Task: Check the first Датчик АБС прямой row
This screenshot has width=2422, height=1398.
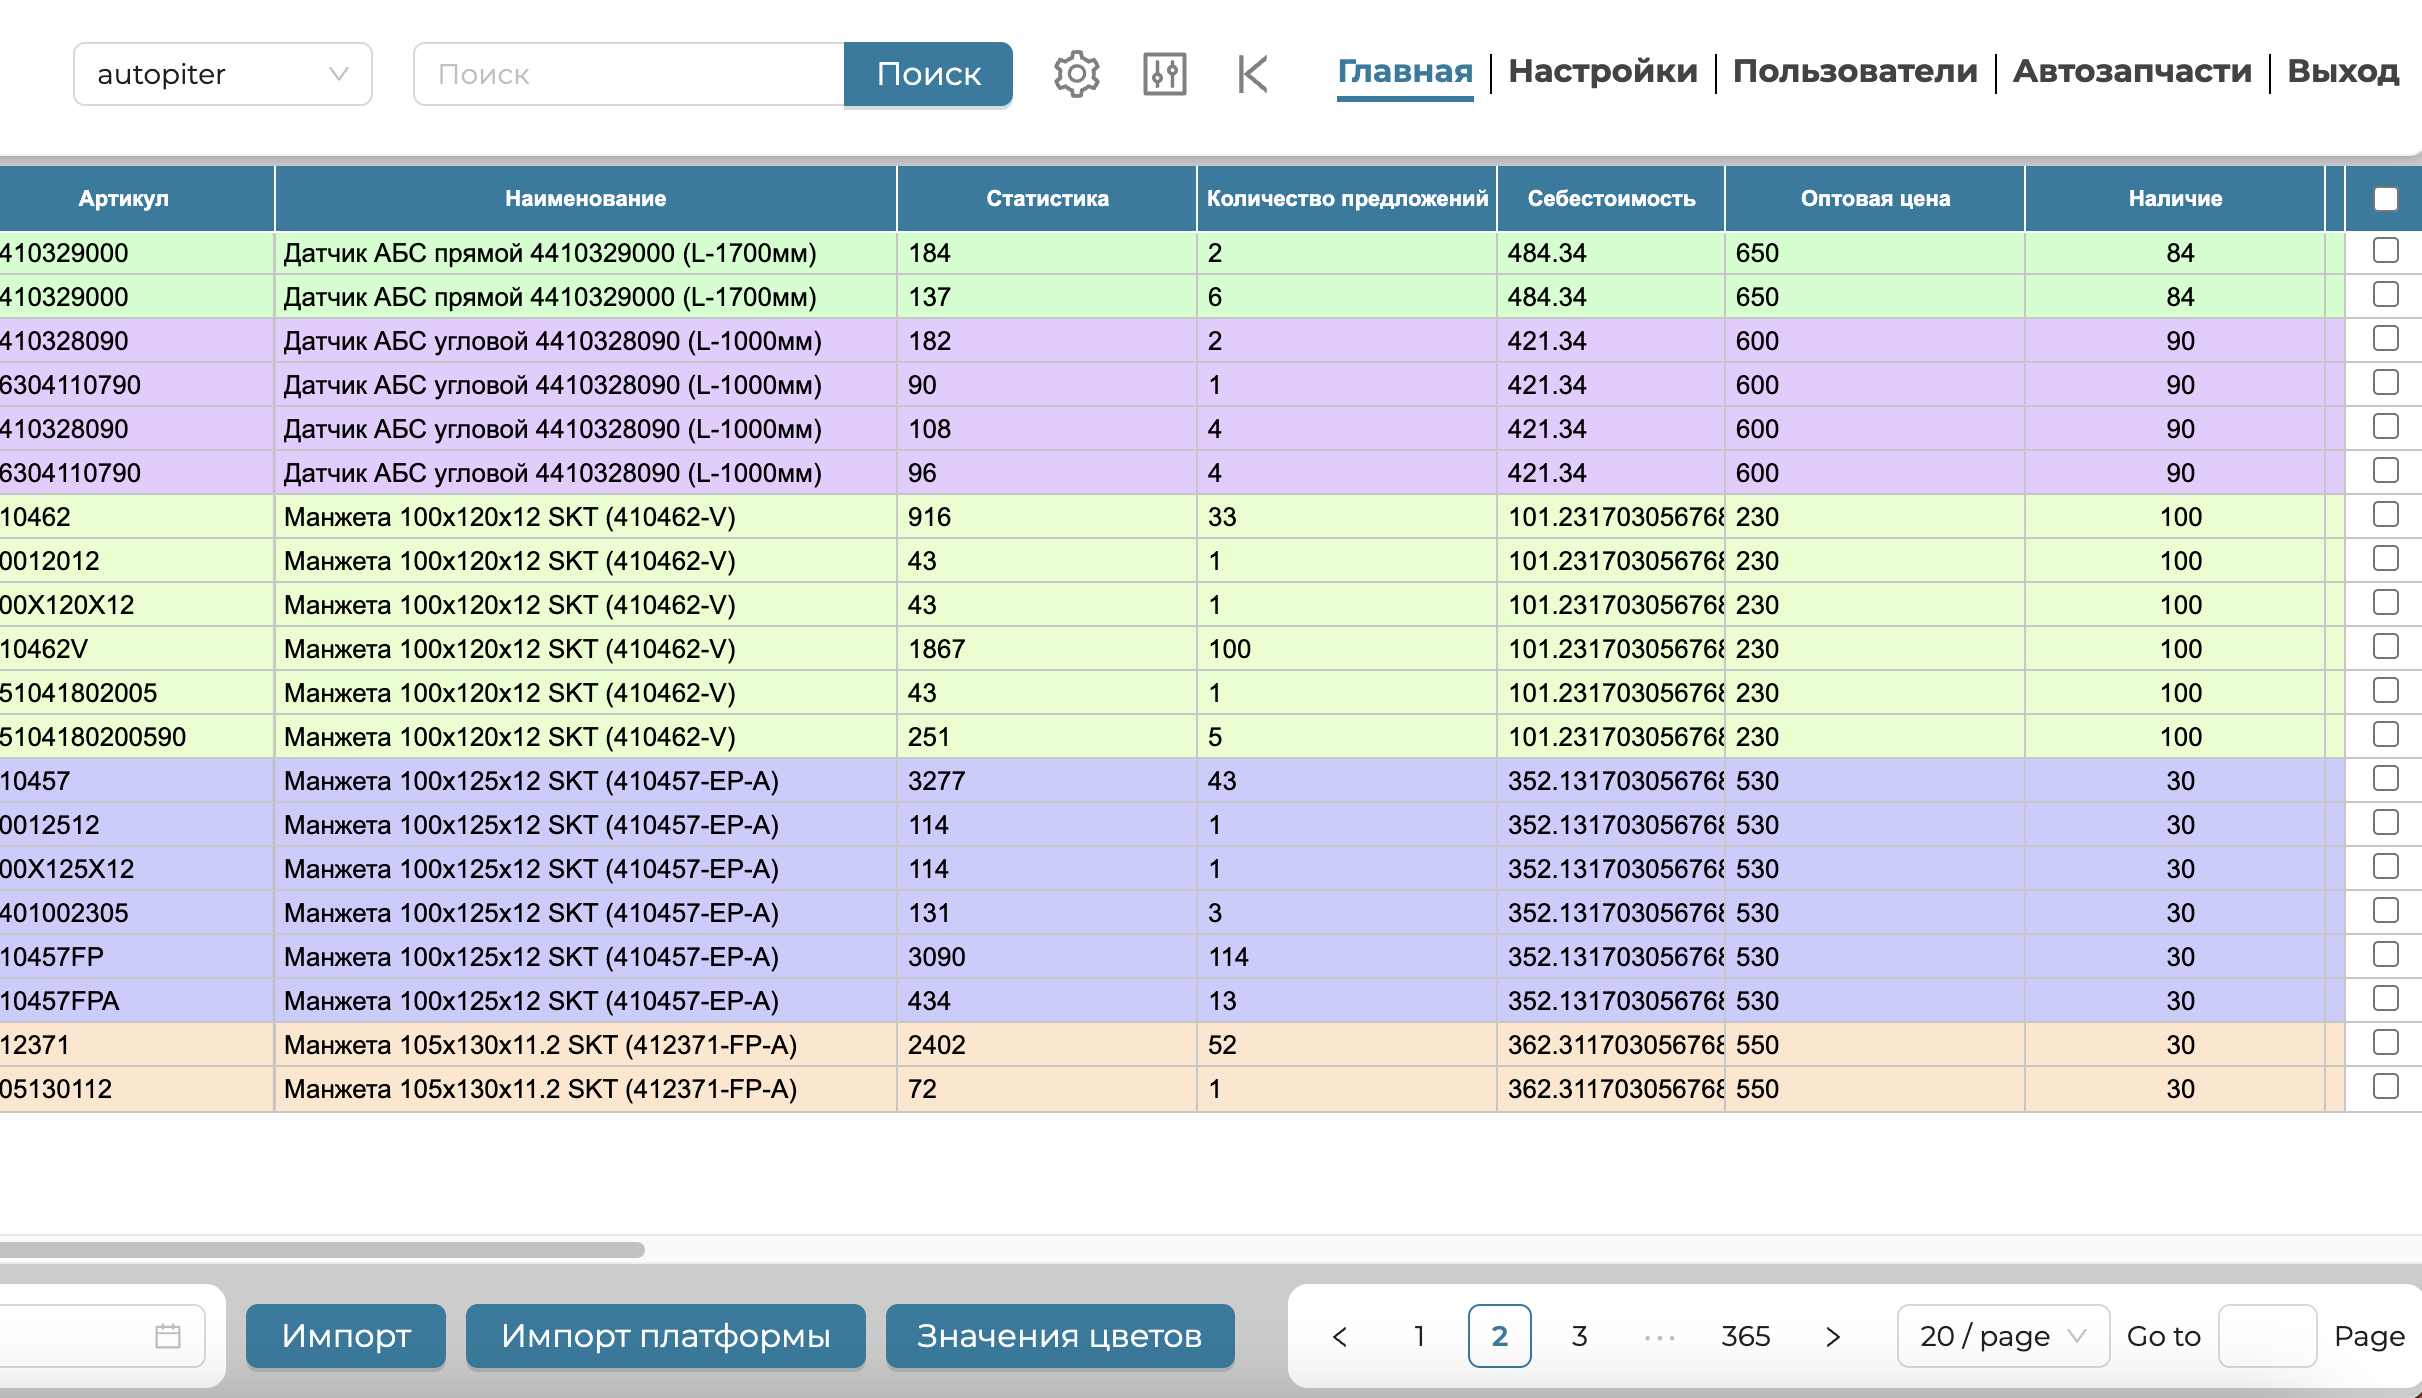Action: click(2385, 251)
